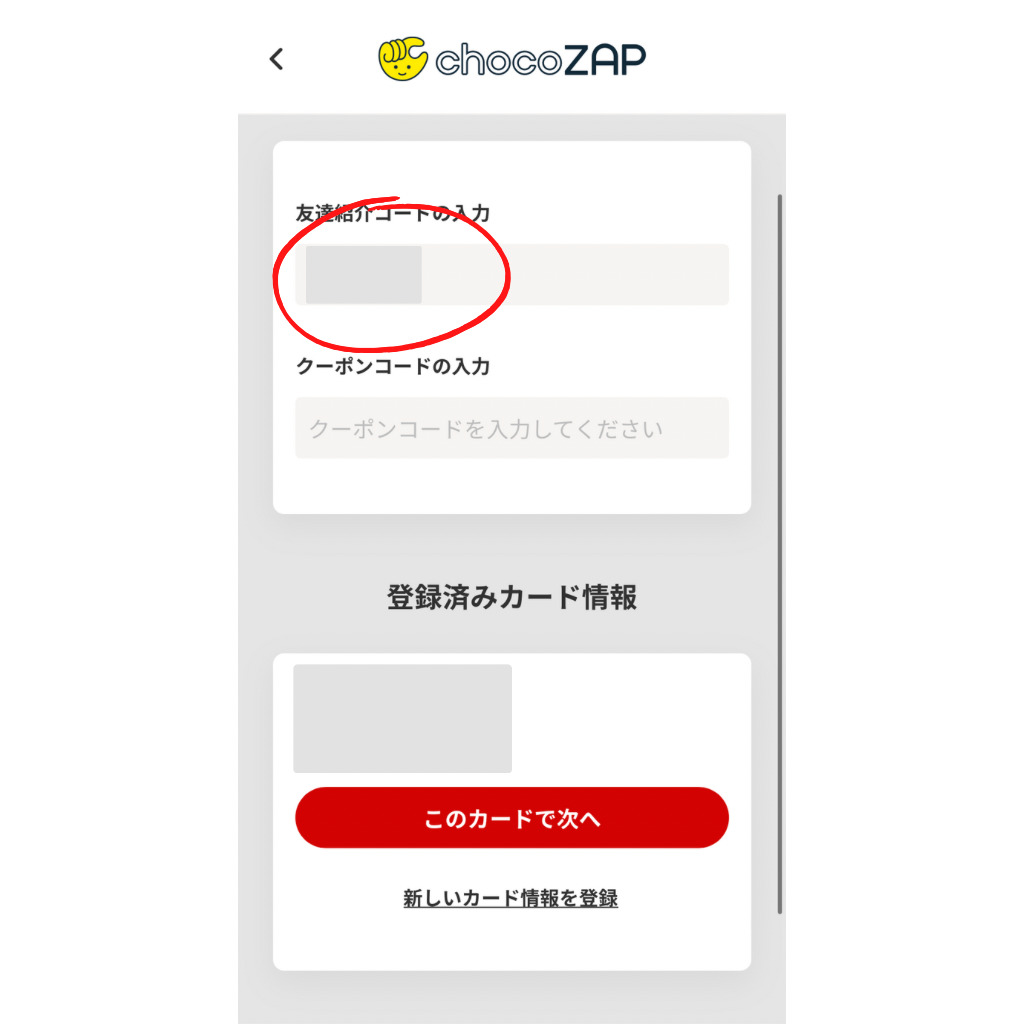Click the 友達紹介コードの入力 label
The image size is (1024, 1024).
392,214
